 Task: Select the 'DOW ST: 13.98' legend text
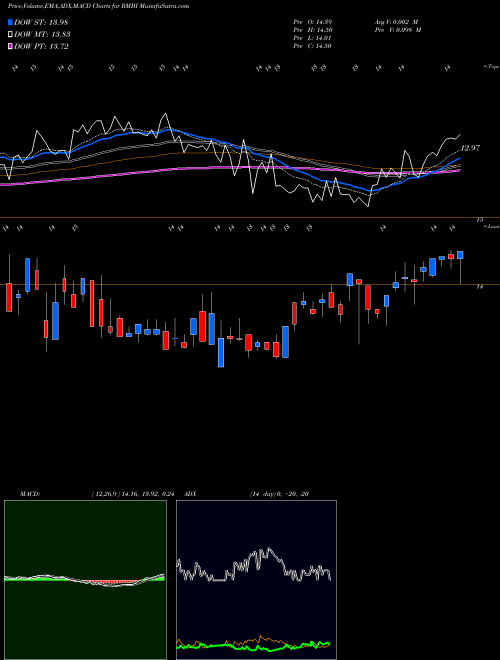pyautogui.click(x=41, y=22)
